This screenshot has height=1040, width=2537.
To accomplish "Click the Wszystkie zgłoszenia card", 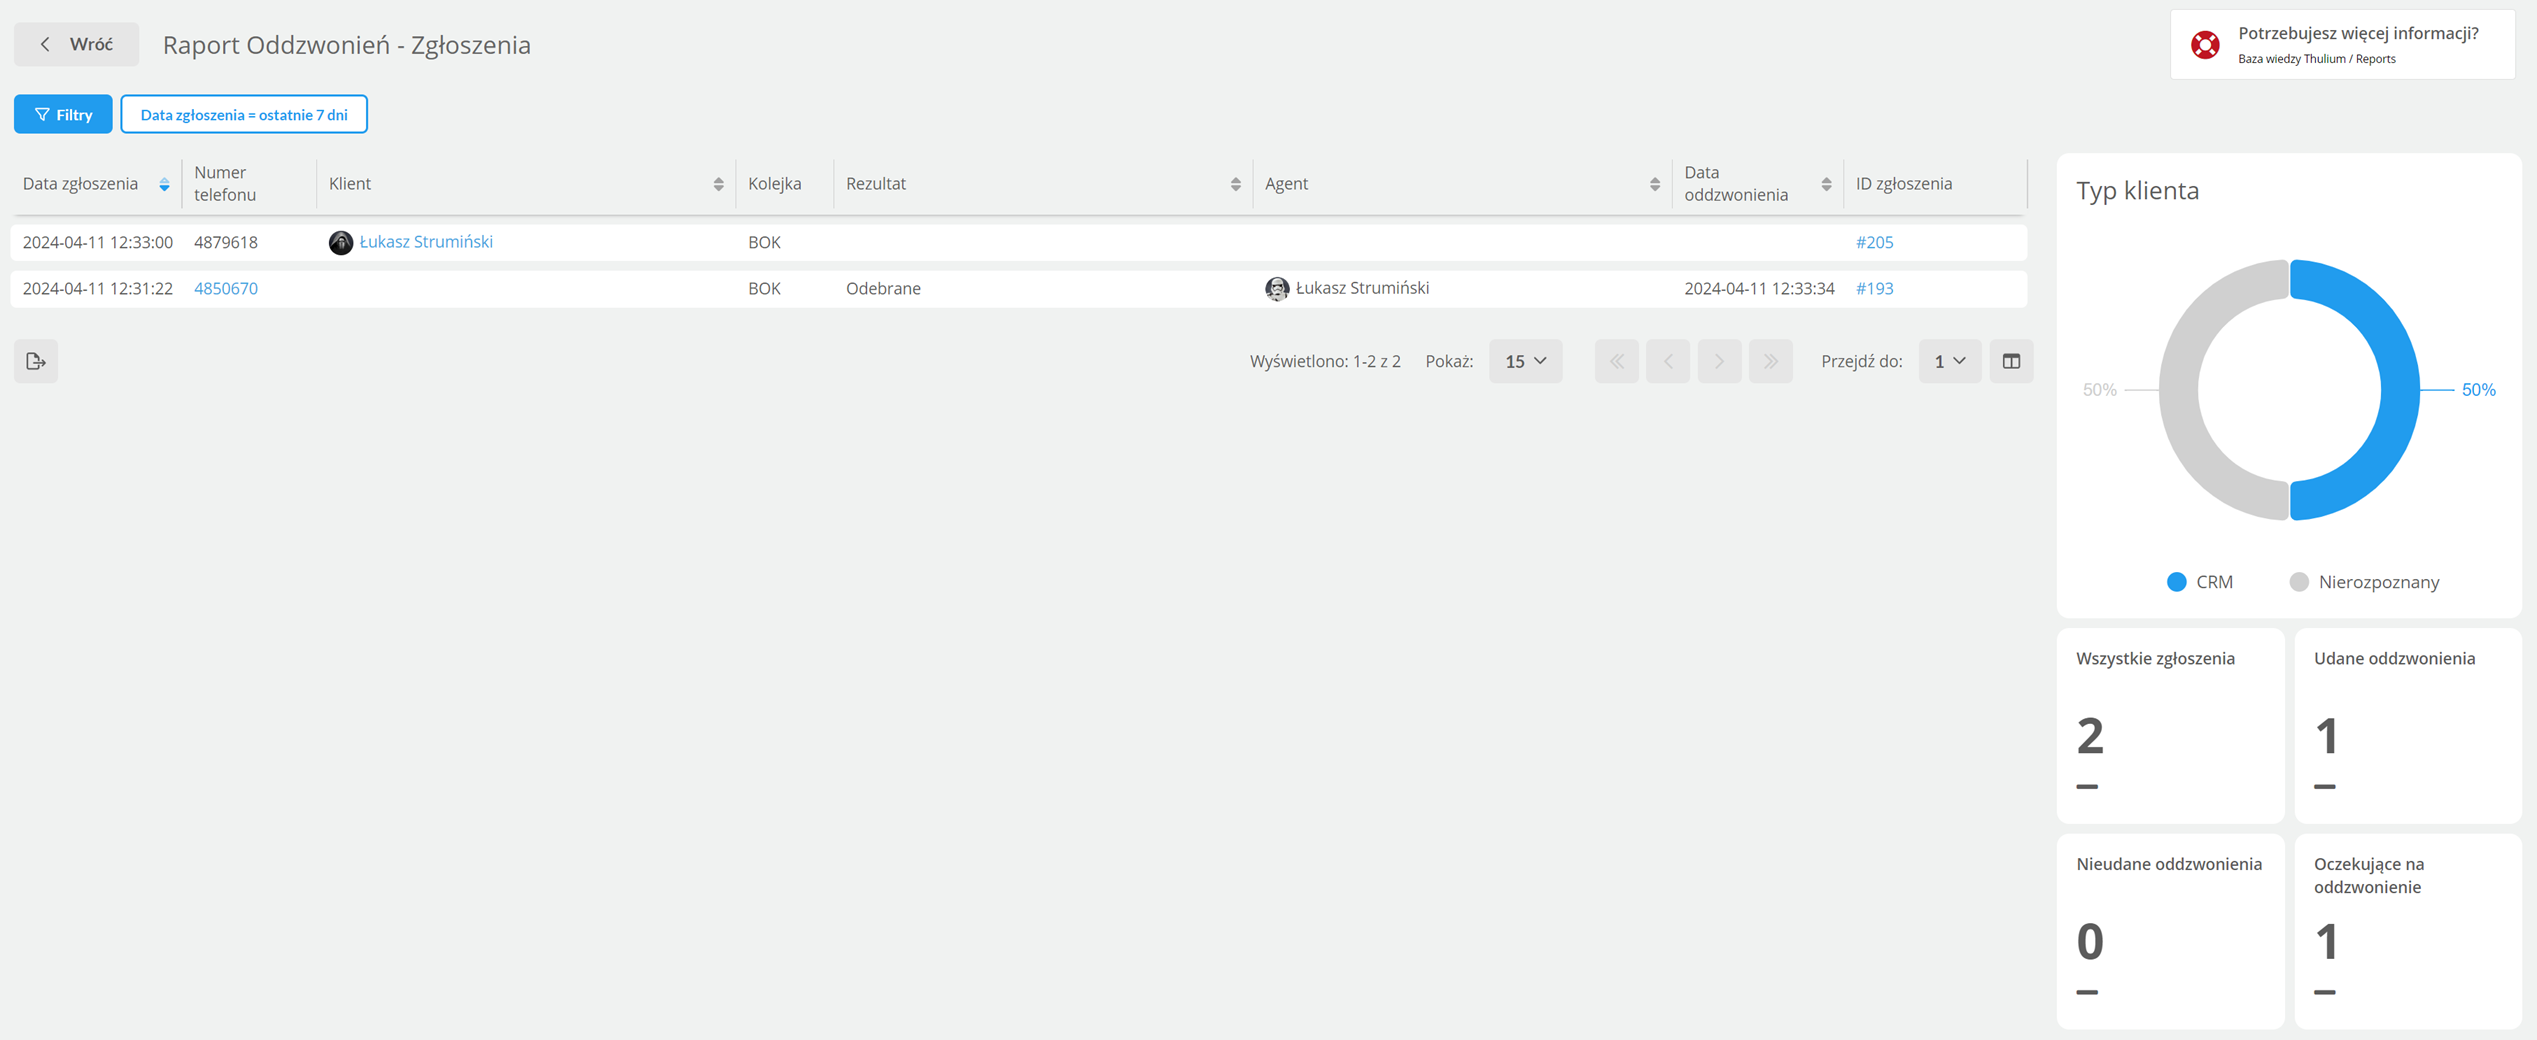I will click(x=2170, y=726).
